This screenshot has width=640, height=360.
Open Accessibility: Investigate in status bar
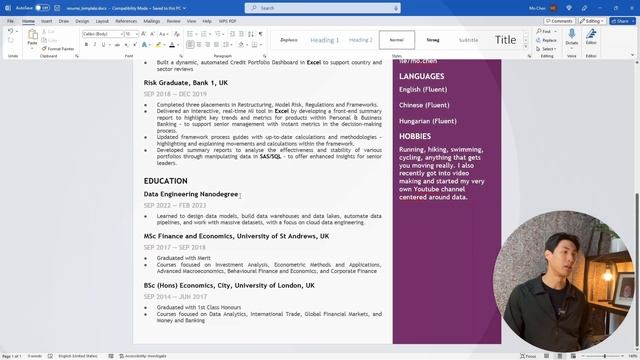[143, 356]
